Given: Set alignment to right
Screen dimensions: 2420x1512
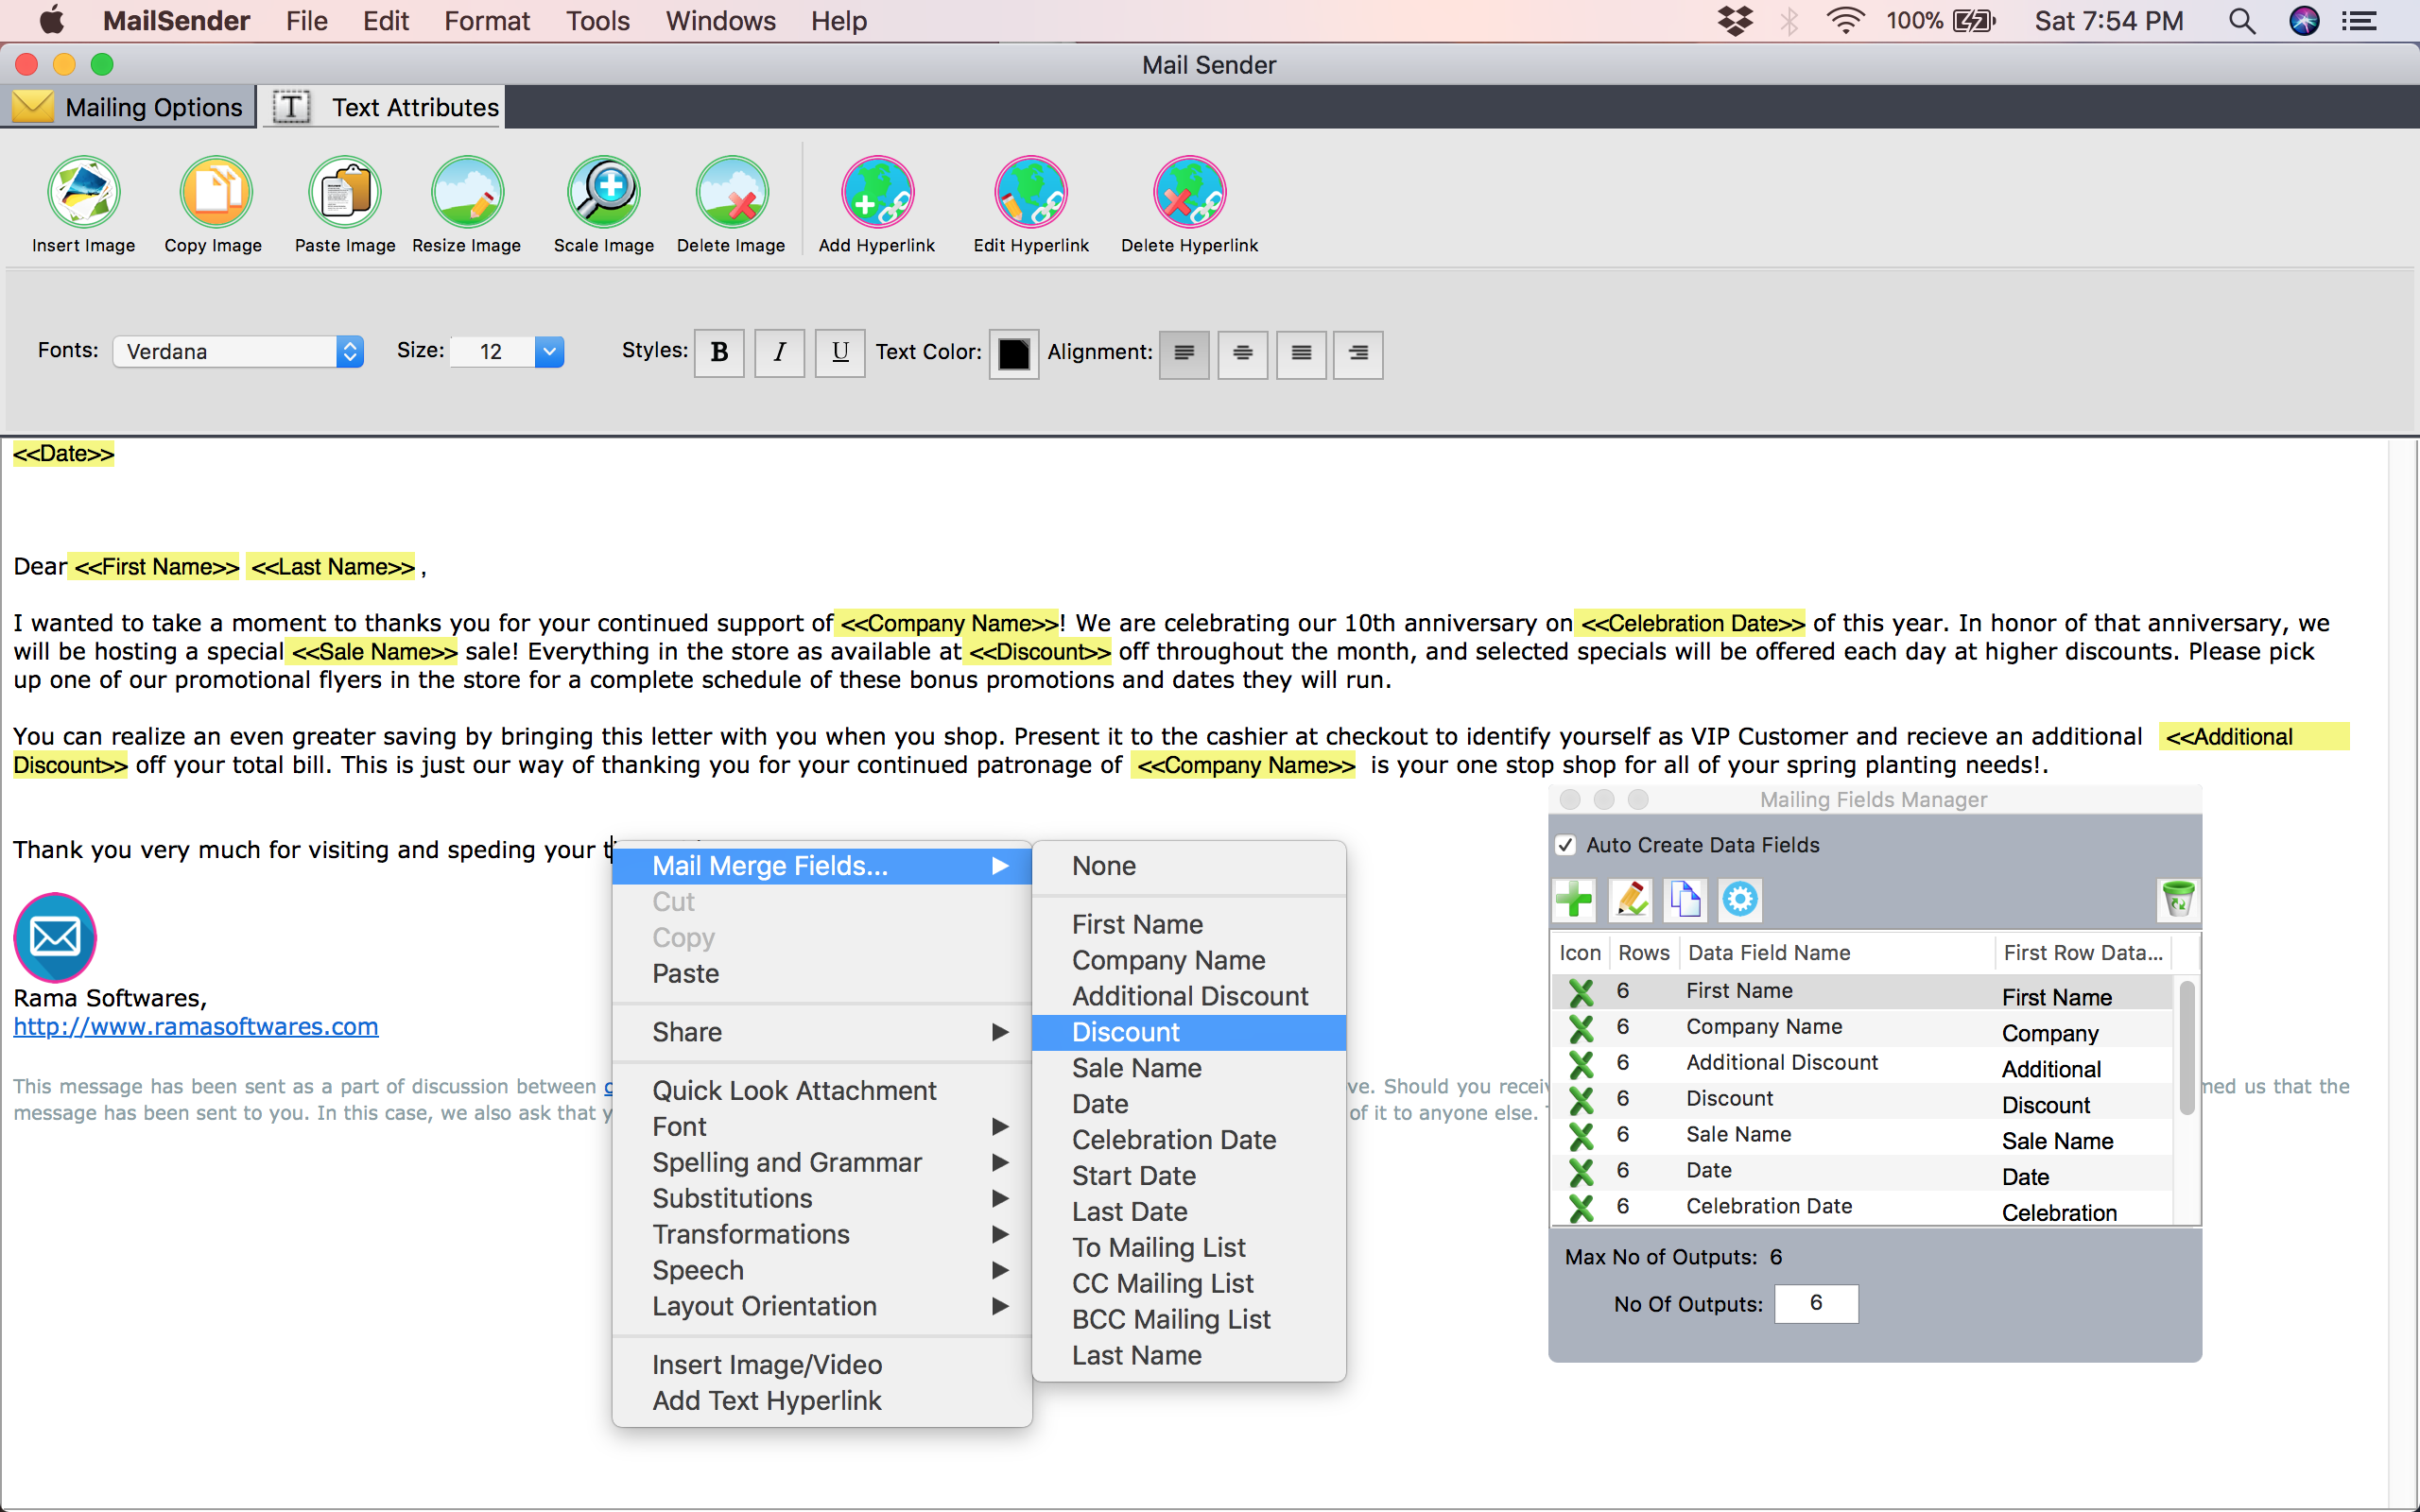Looking at the screenshot, I should [1358, 353].
